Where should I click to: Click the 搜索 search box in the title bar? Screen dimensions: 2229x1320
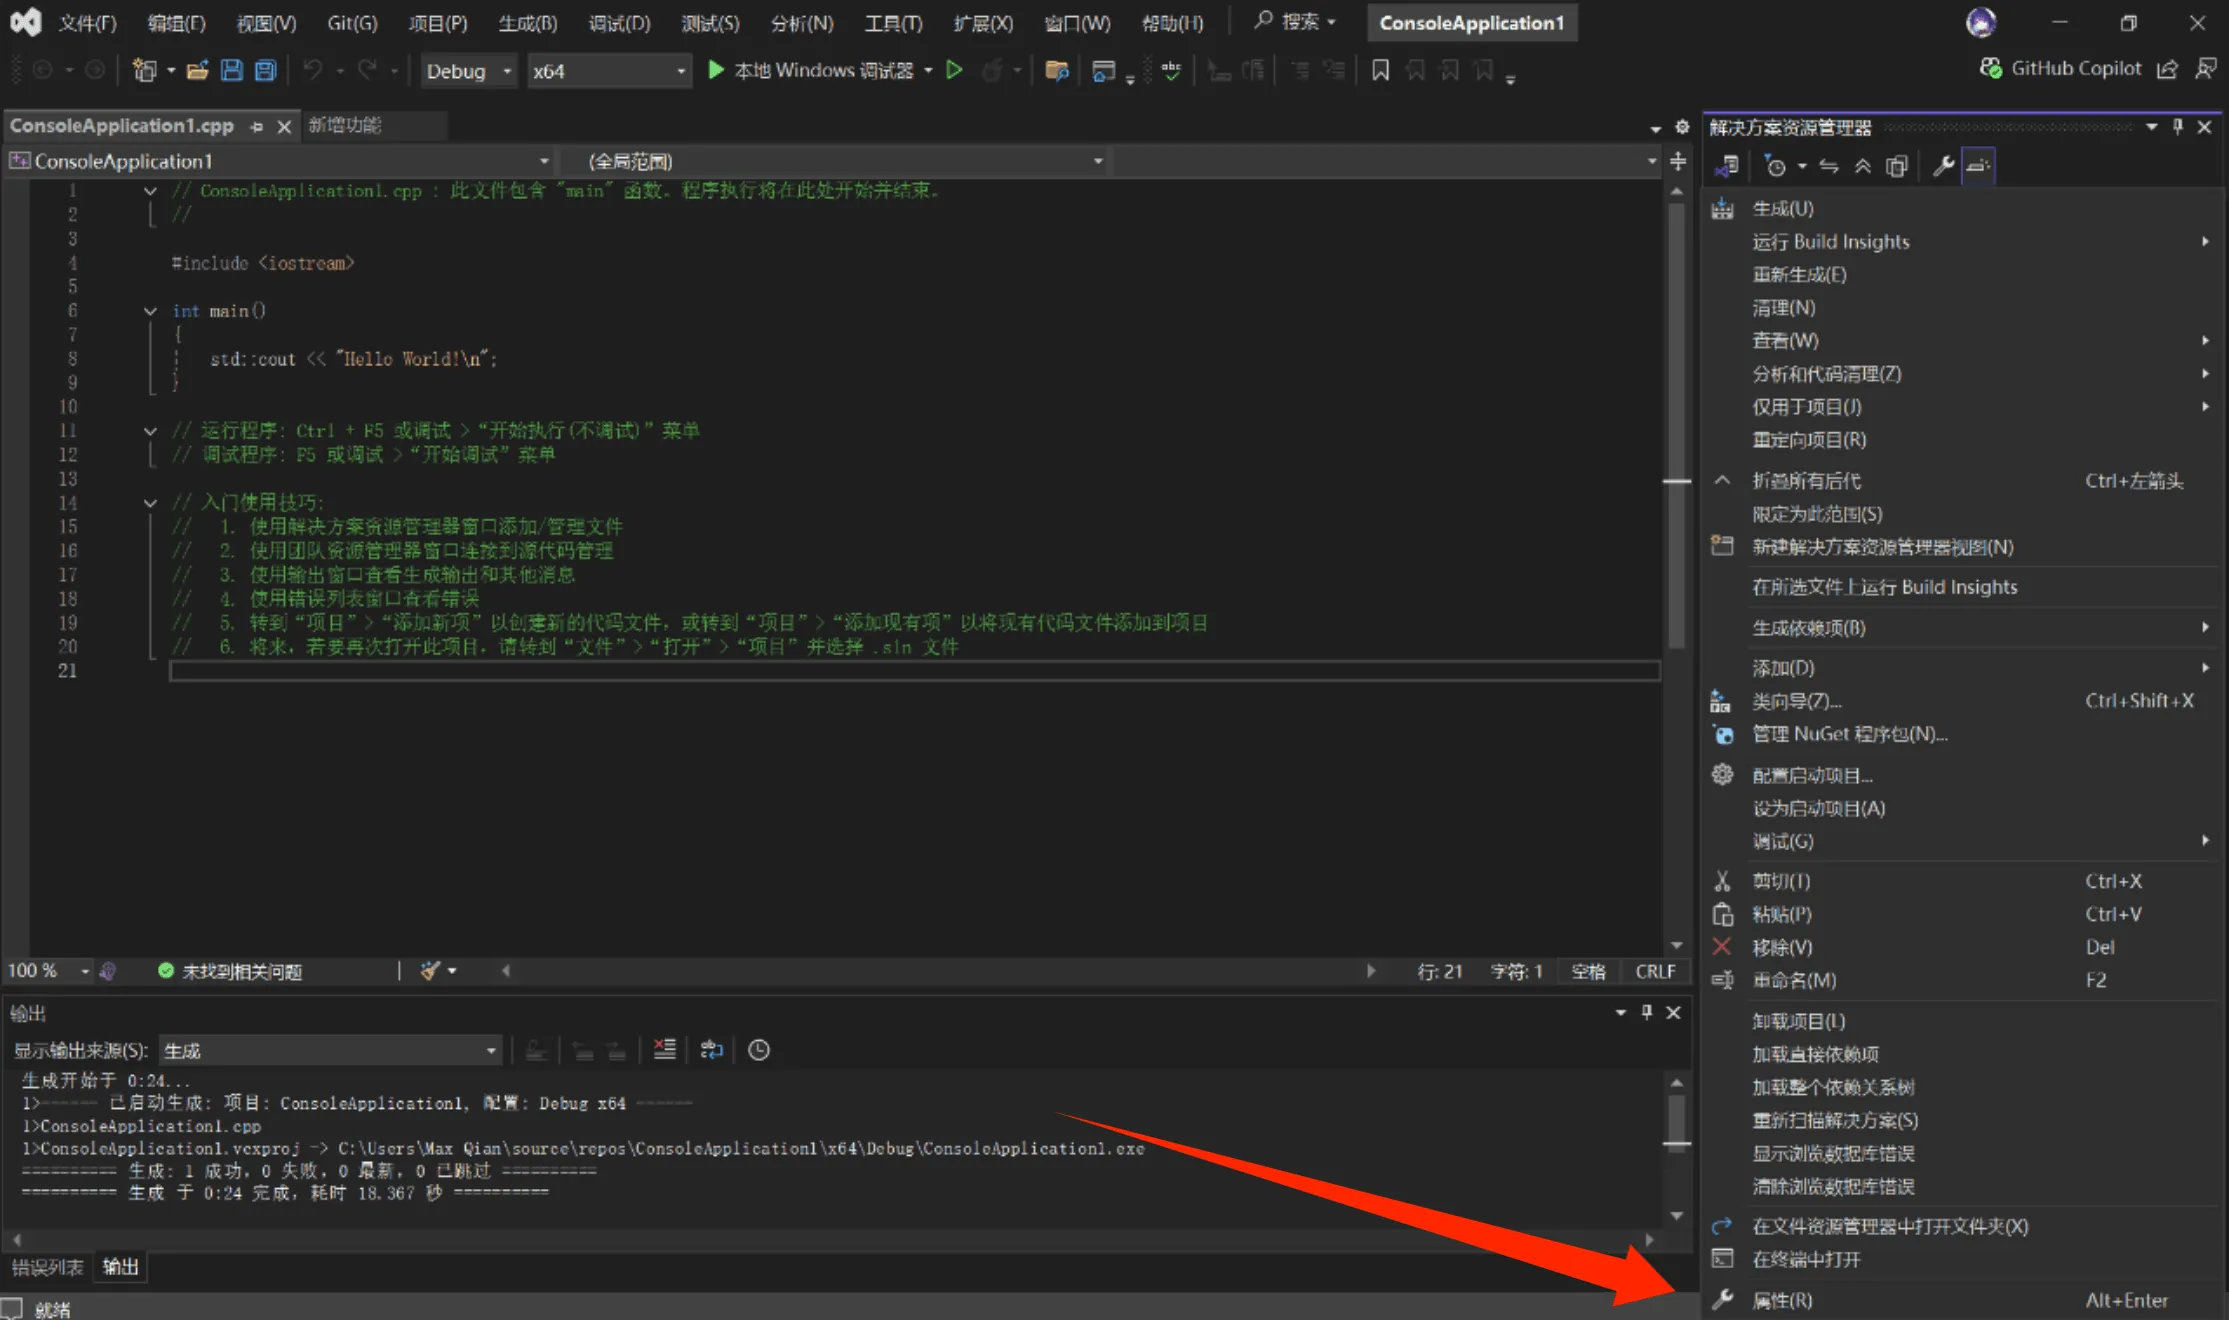coord(1297,22)
